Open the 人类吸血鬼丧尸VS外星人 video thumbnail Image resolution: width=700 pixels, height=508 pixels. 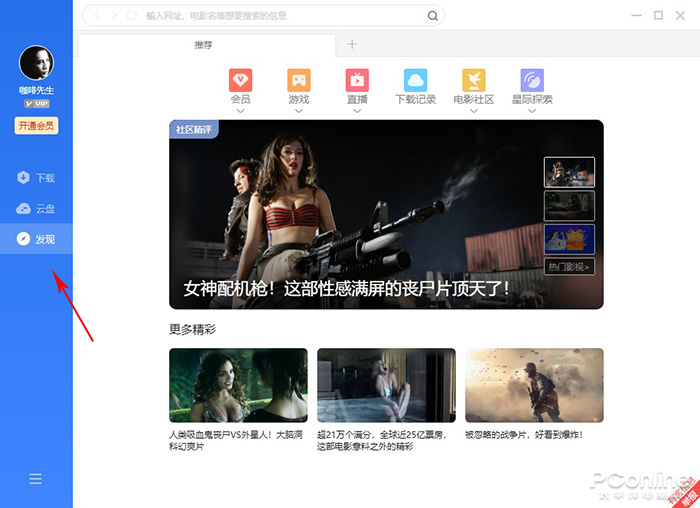point(238,386)
